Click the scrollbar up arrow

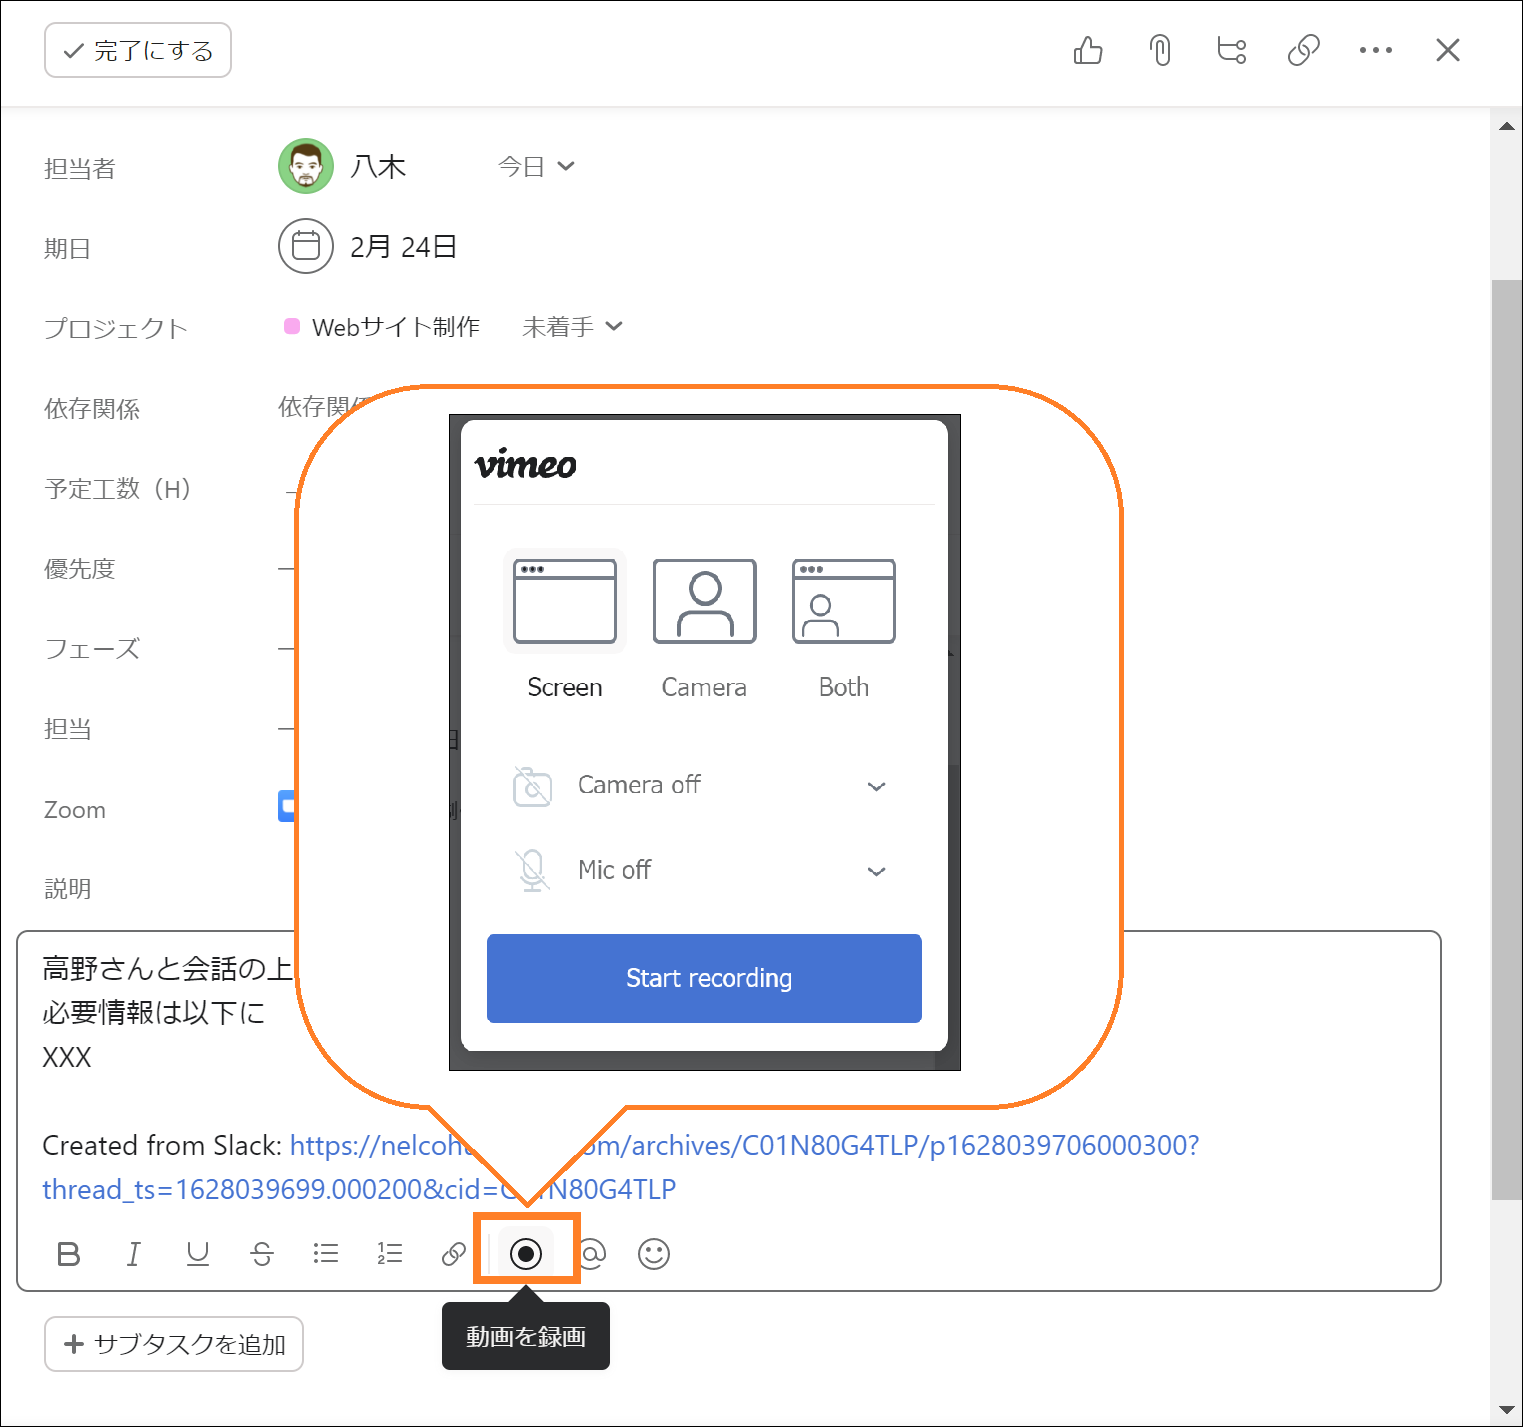(1507, 126)
